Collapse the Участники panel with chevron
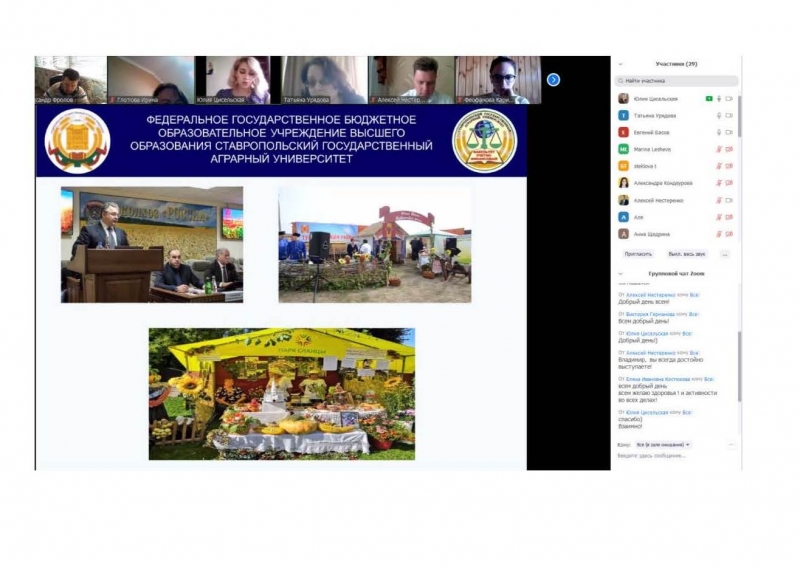This screenshot has width=800, height=567. pyautogui.click(x=621, y=64)
